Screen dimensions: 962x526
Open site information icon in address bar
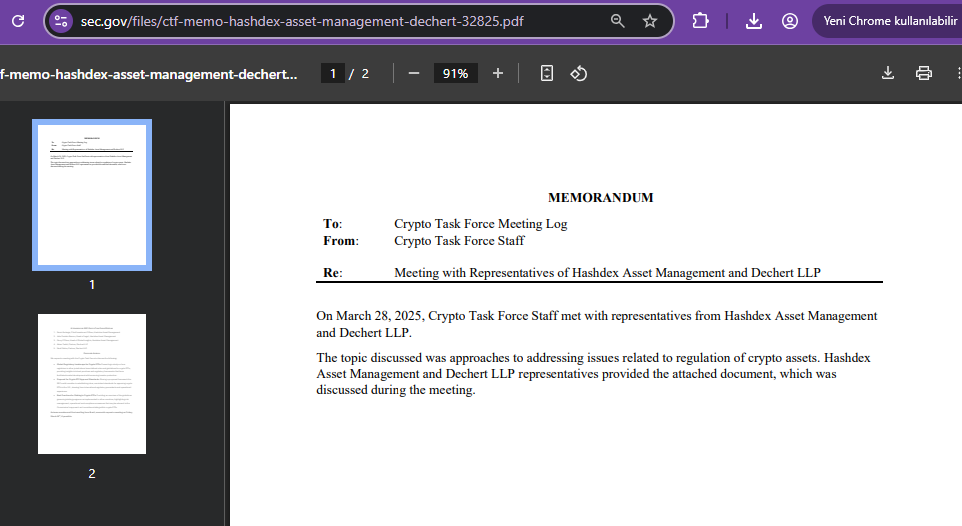[61, 21]
